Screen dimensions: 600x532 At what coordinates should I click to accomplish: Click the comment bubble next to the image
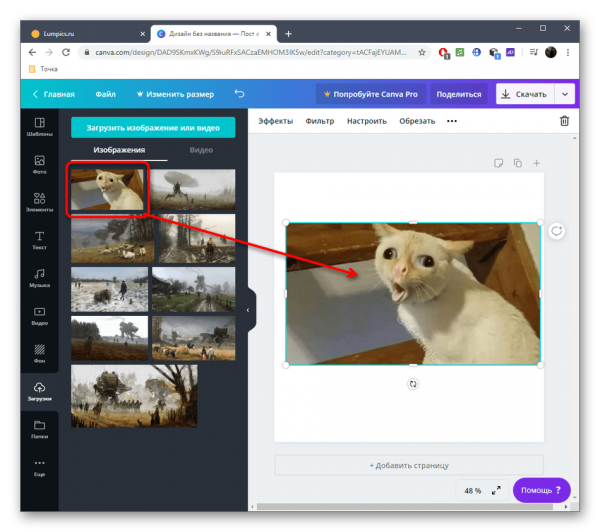(556, 231)
